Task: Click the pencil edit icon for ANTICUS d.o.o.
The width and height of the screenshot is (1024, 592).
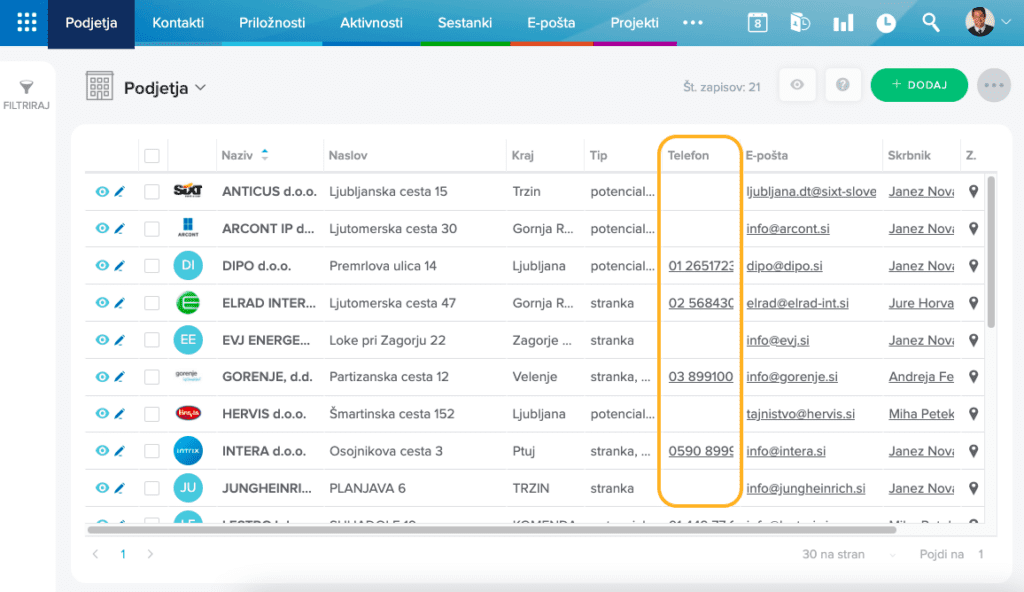Action: point(119,191)
